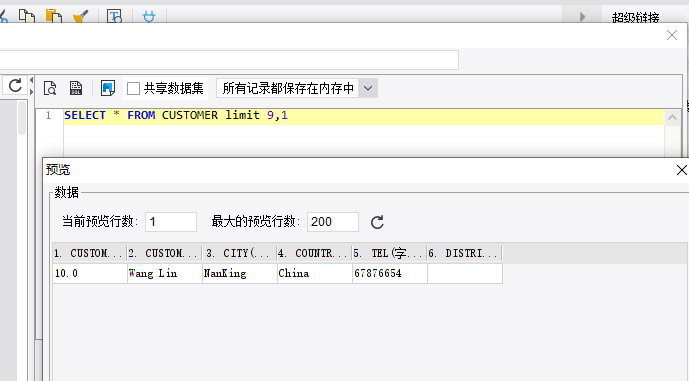689x381 pixels.
Task: Select the cell containing 10.0
Action: click(x=90, y=273)
